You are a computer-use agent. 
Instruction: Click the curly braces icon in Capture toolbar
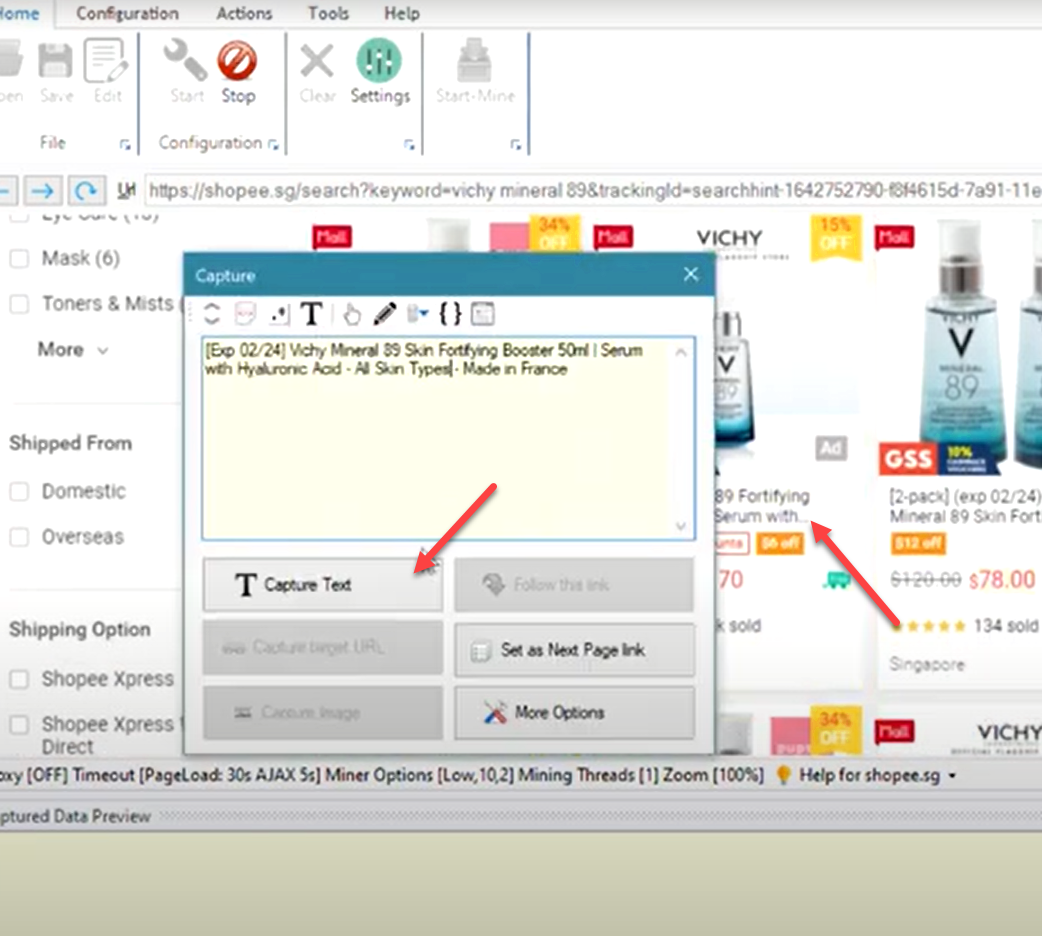(x=451, y=314)
